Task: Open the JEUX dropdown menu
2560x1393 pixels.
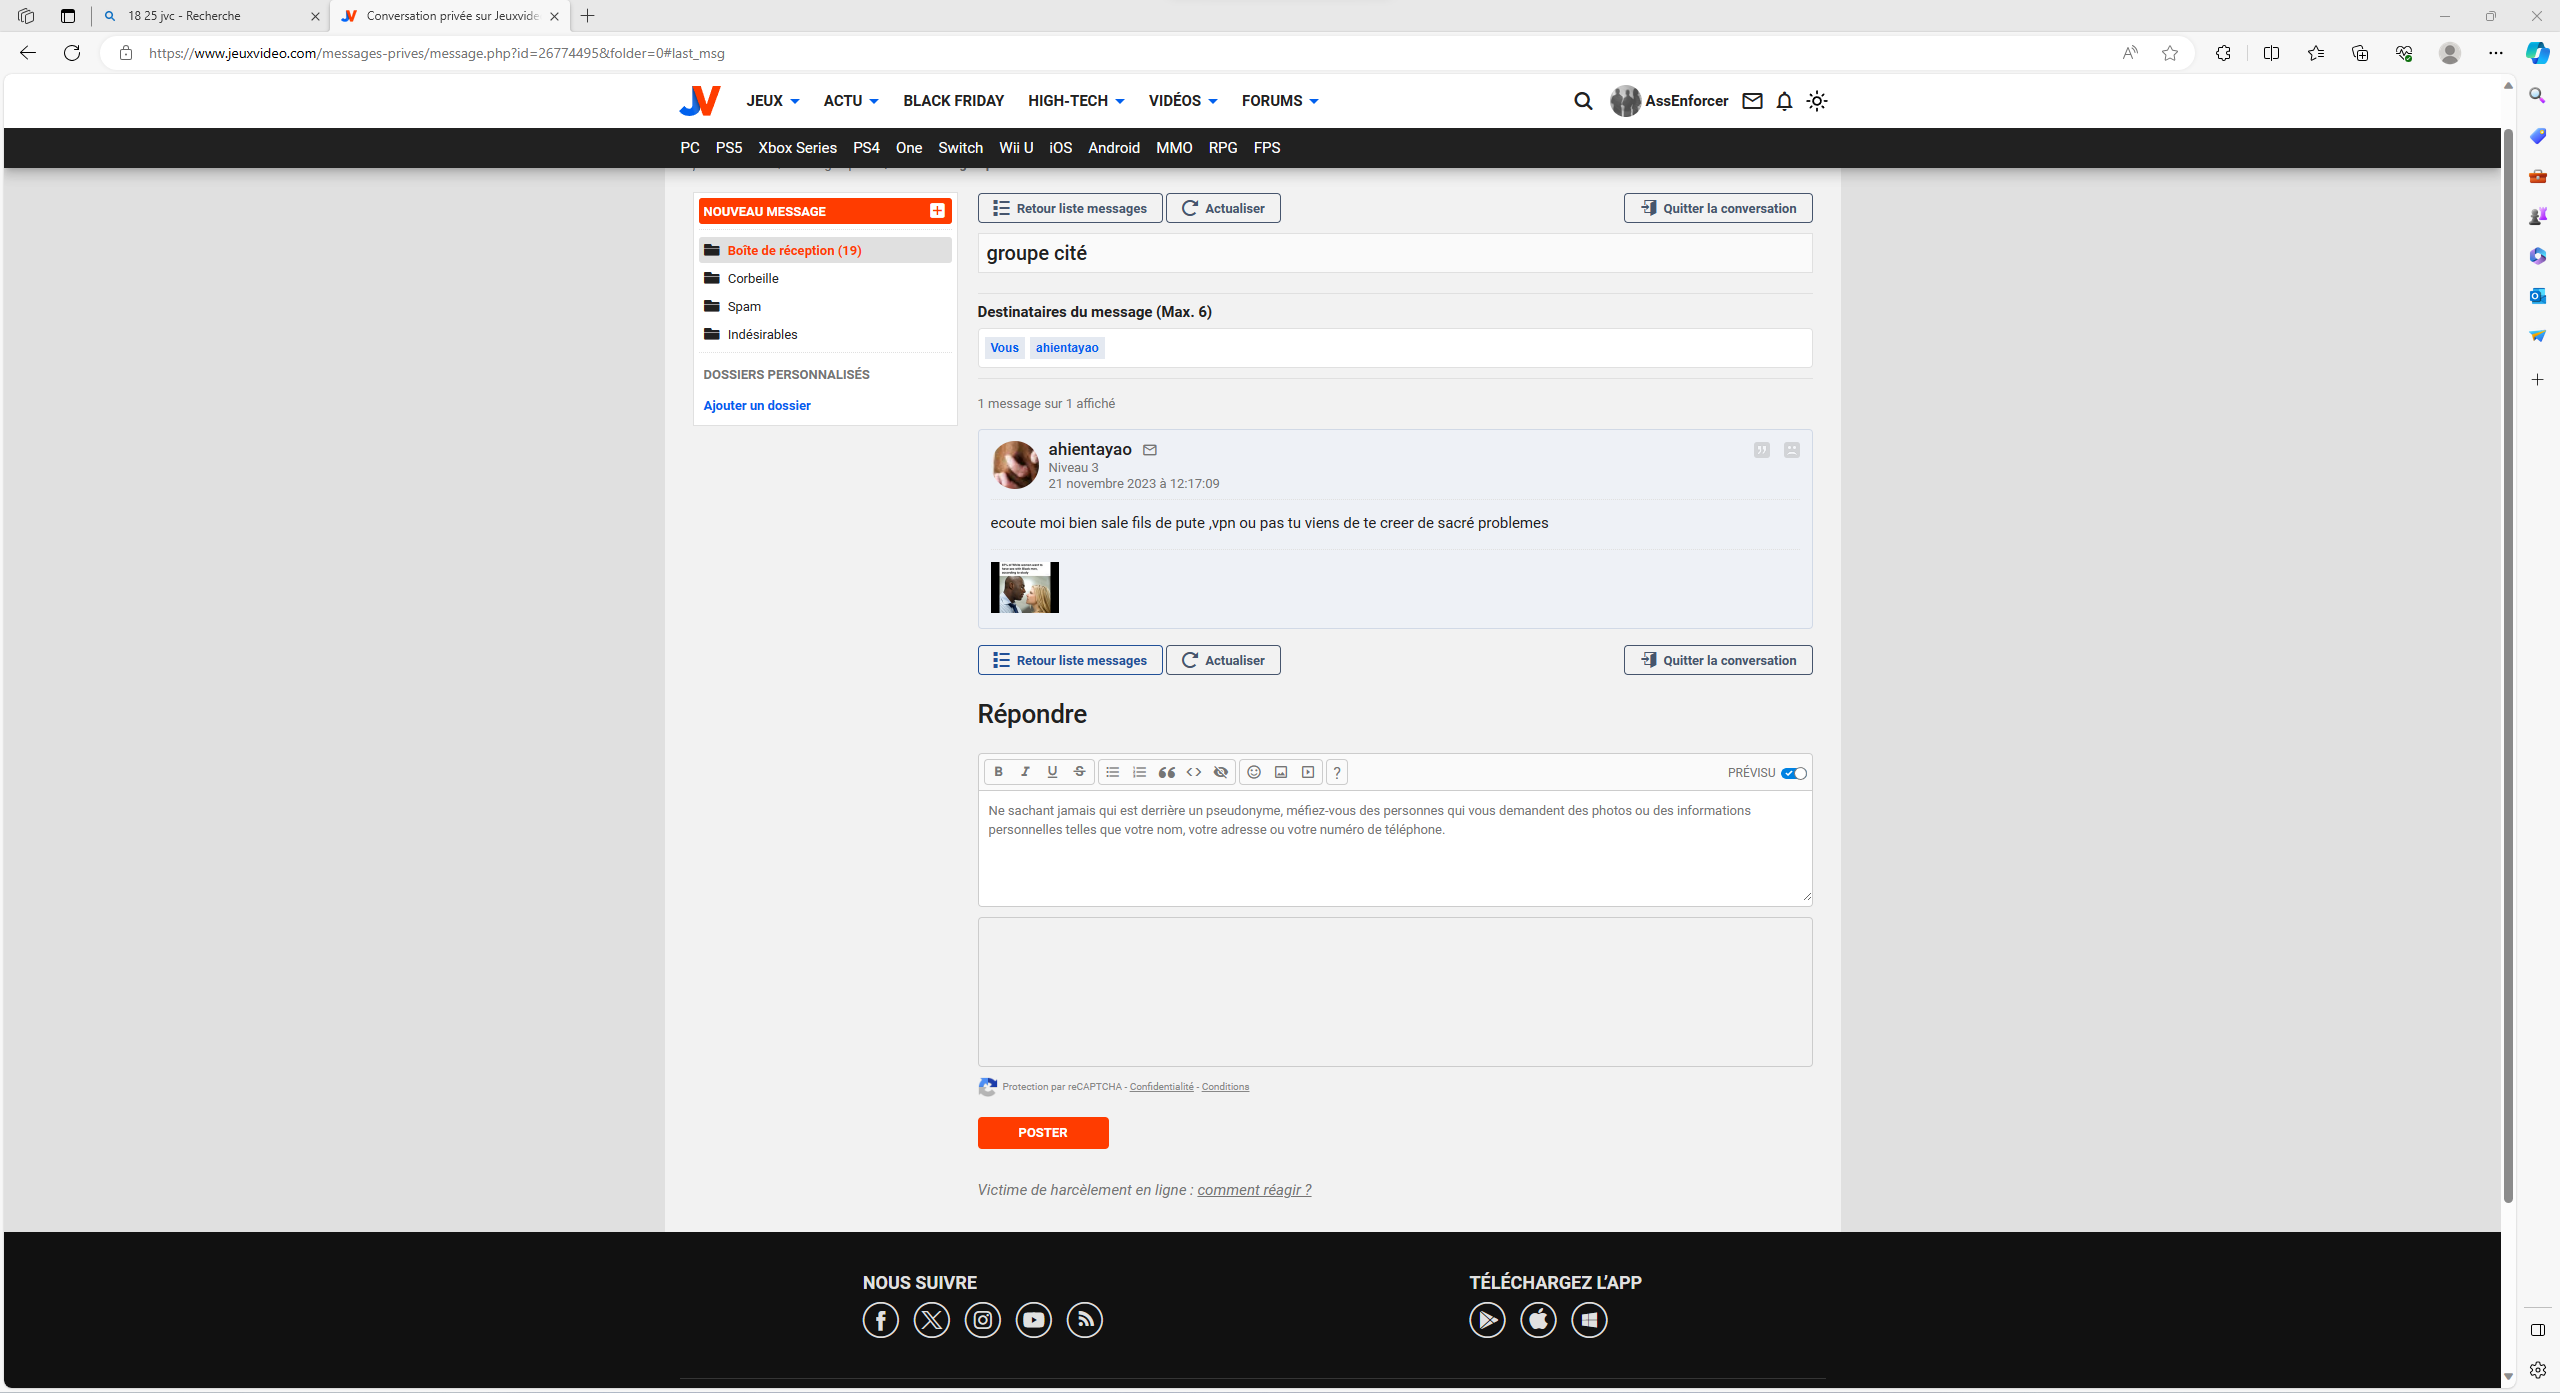Action: (x=772, y=101)
